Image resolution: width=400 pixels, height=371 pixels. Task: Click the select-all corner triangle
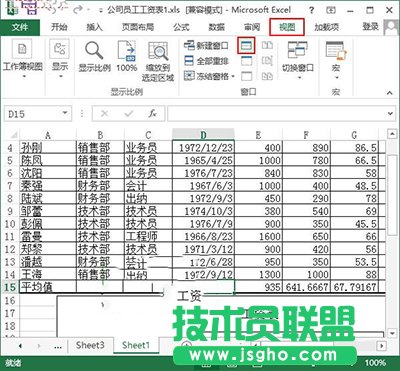point(14,135)
